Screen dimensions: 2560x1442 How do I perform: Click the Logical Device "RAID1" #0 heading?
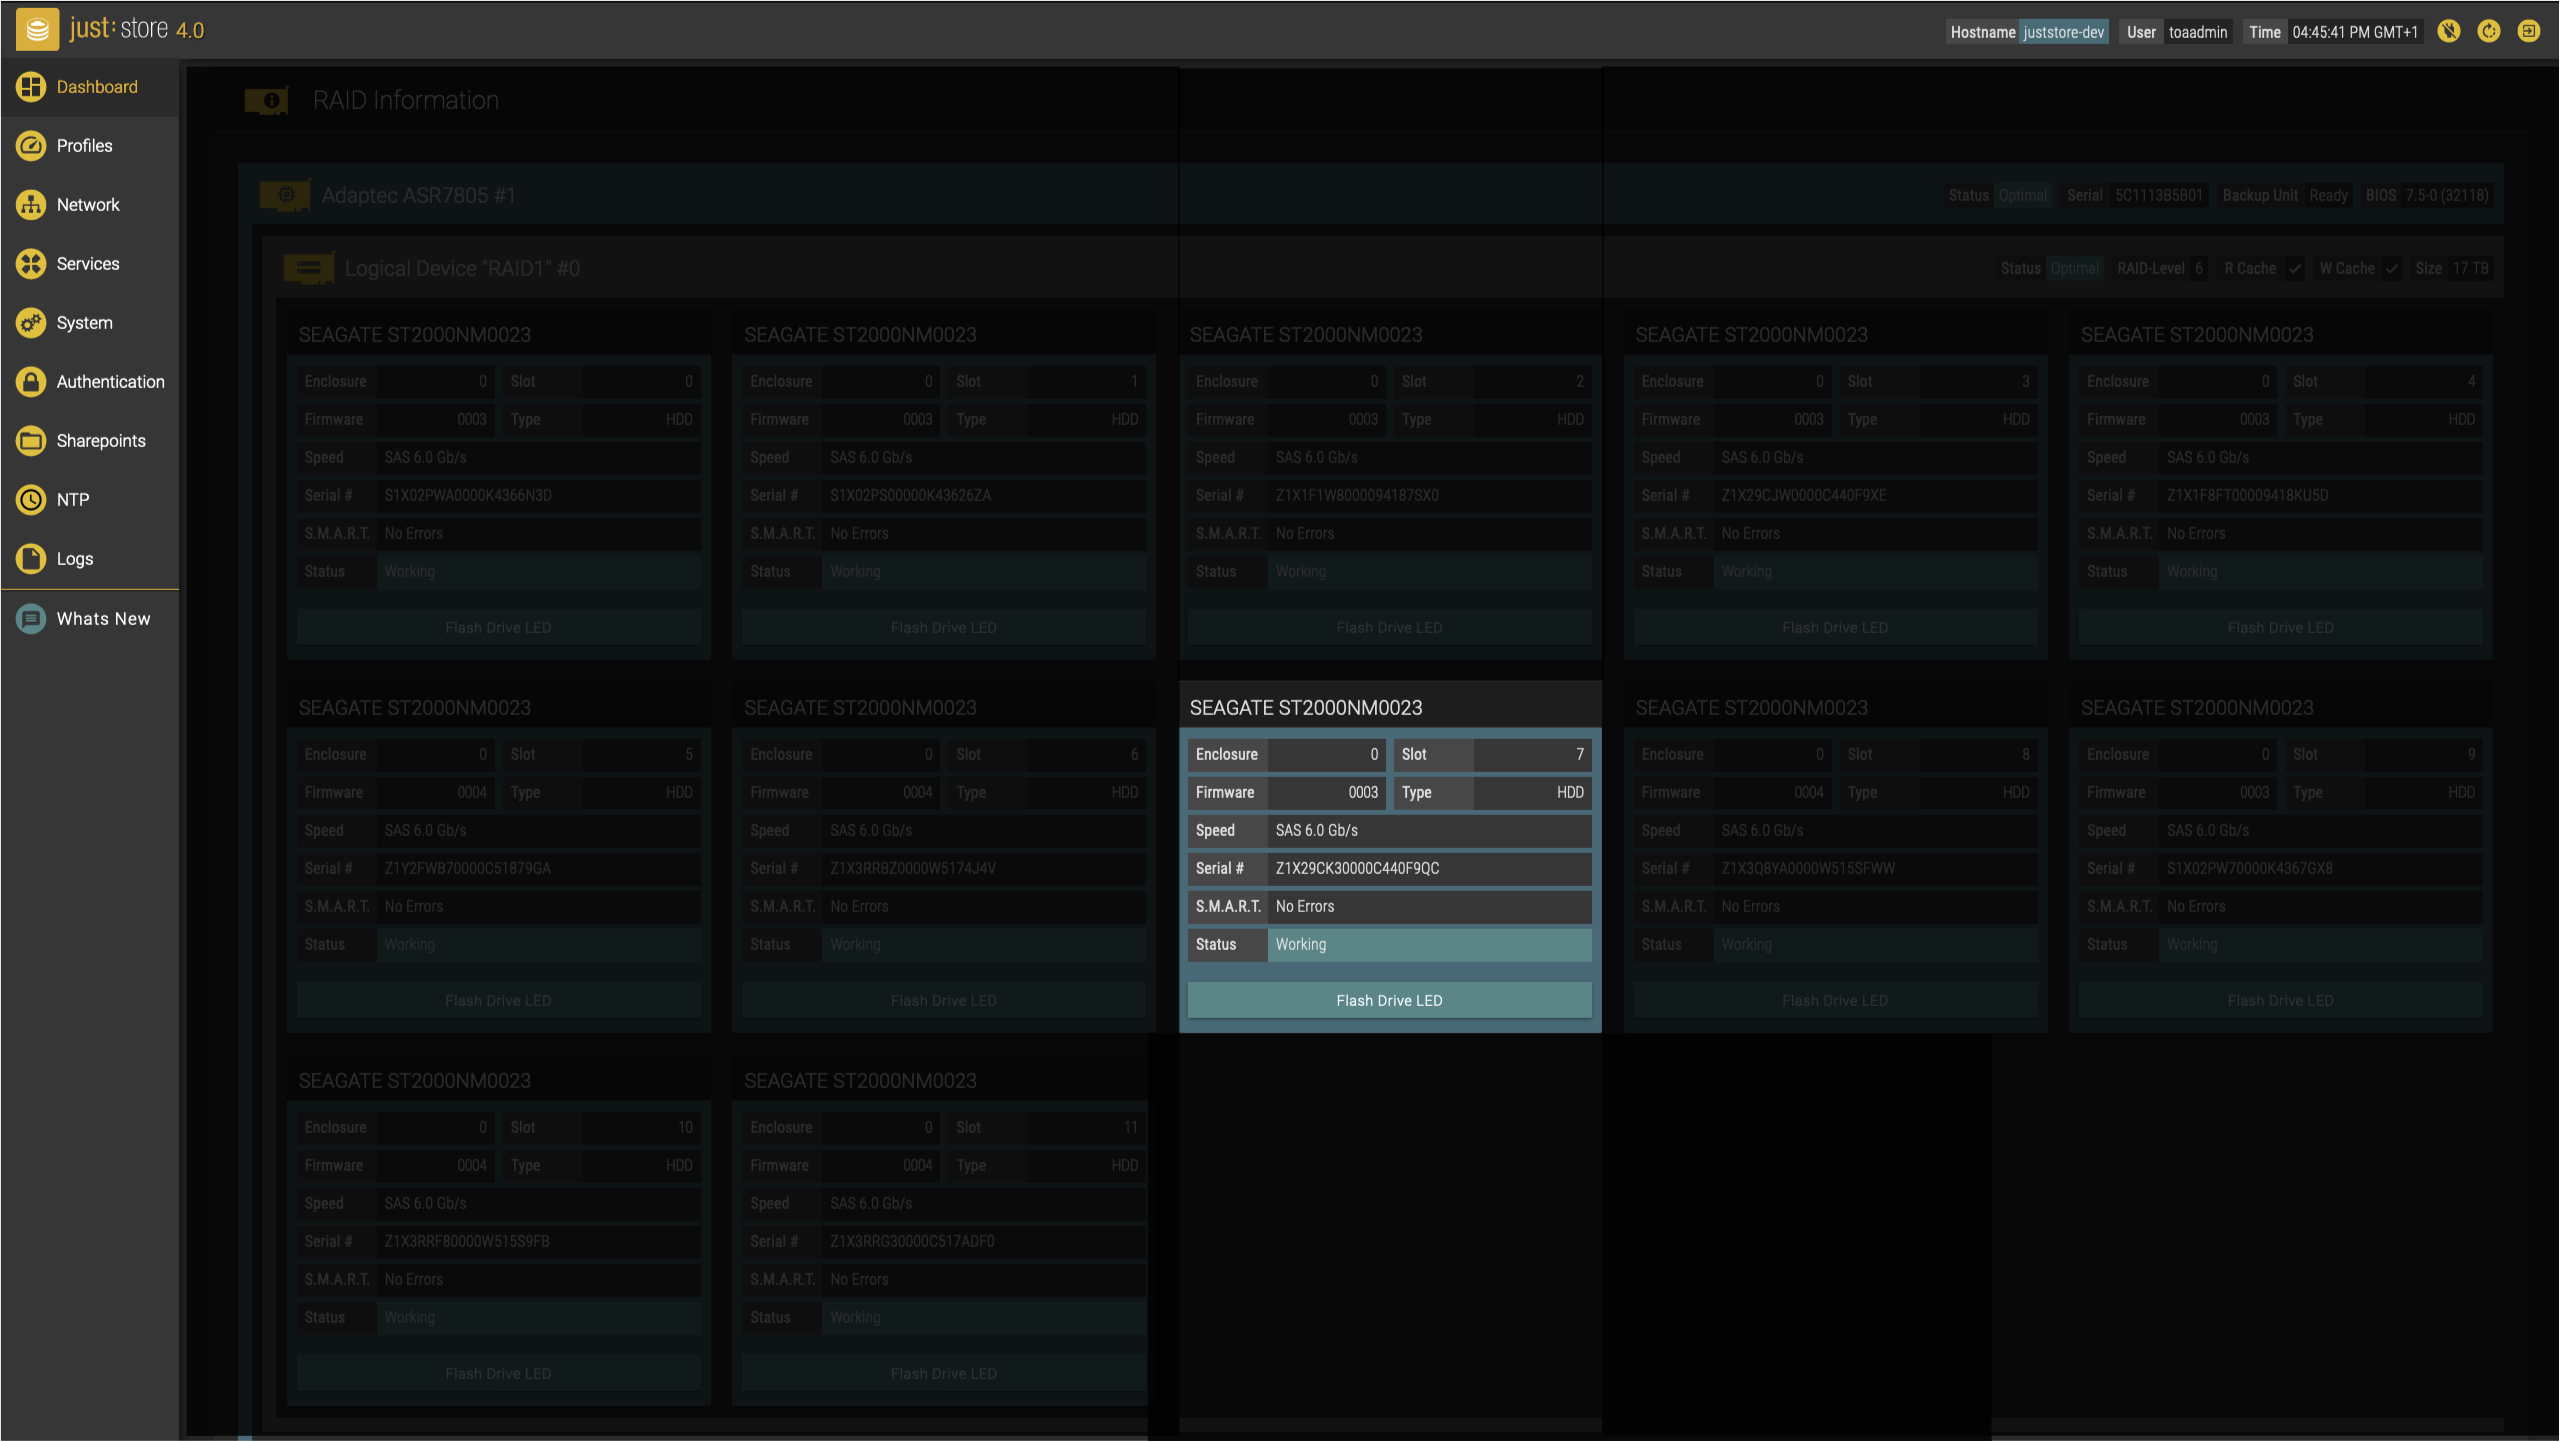click(x=462, y=269)
